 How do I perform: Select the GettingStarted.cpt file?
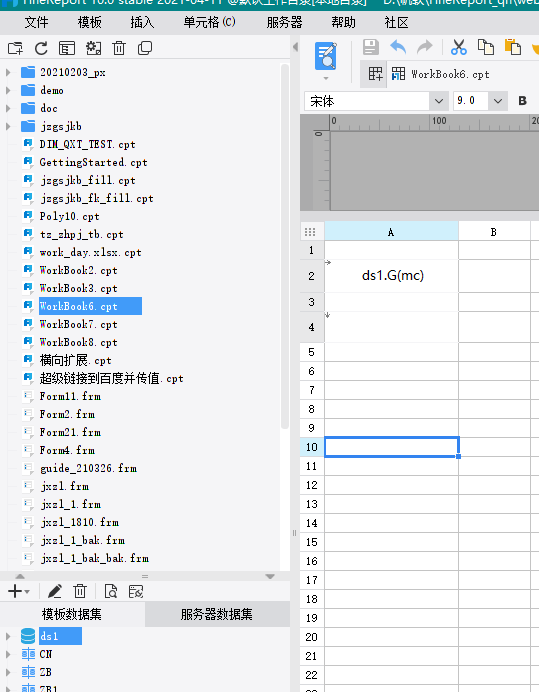pyautogui.click(x=93, y=162)
